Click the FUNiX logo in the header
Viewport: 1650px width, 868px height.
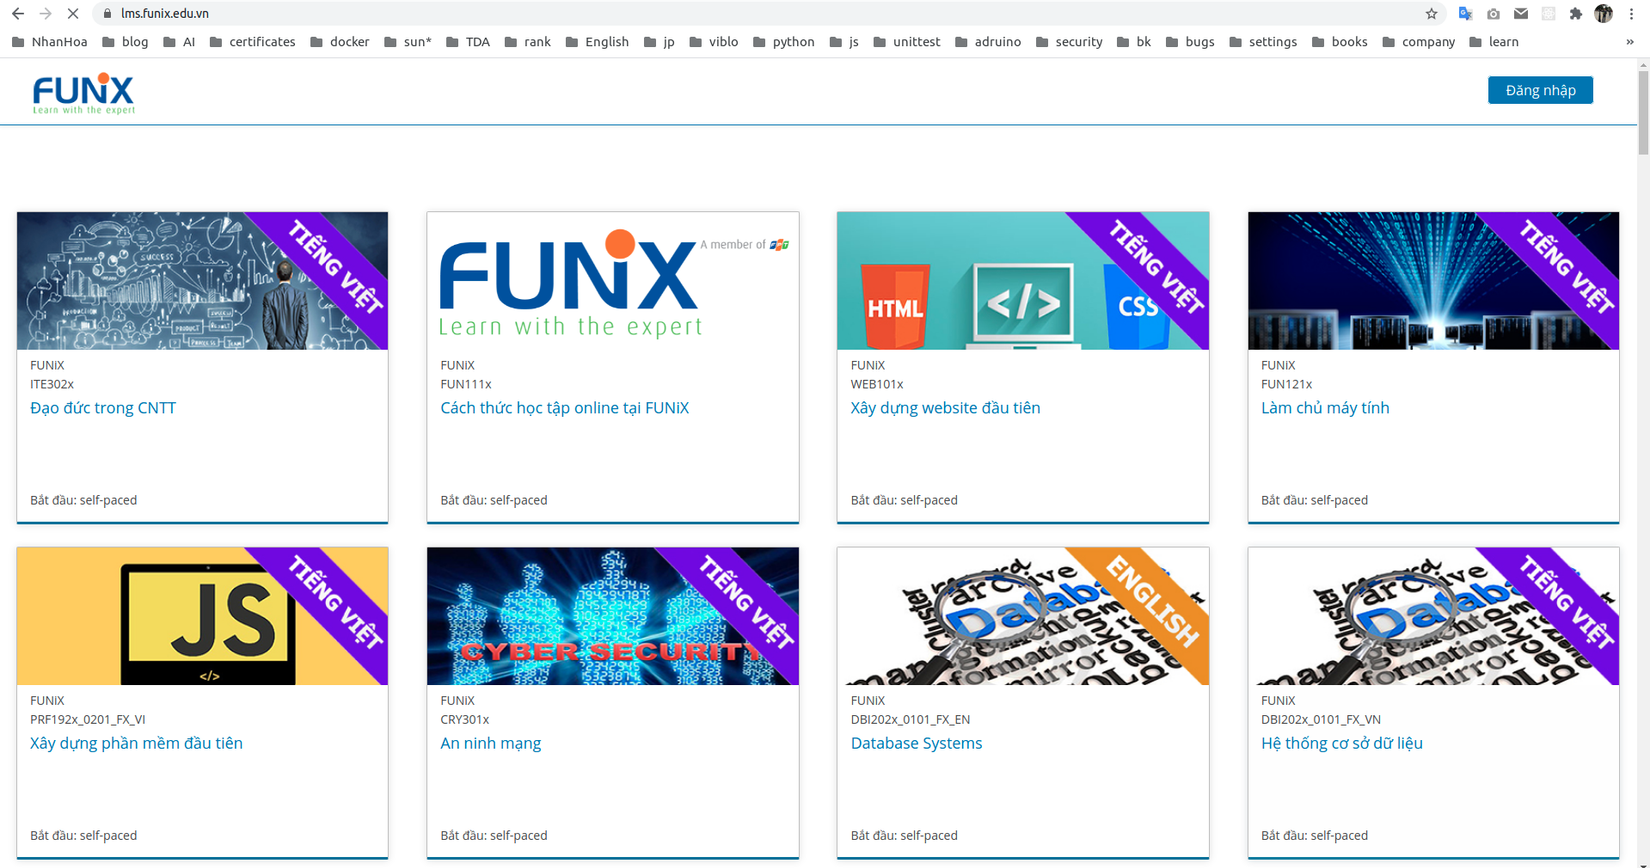pyautogui.click(x=84, y=94)
